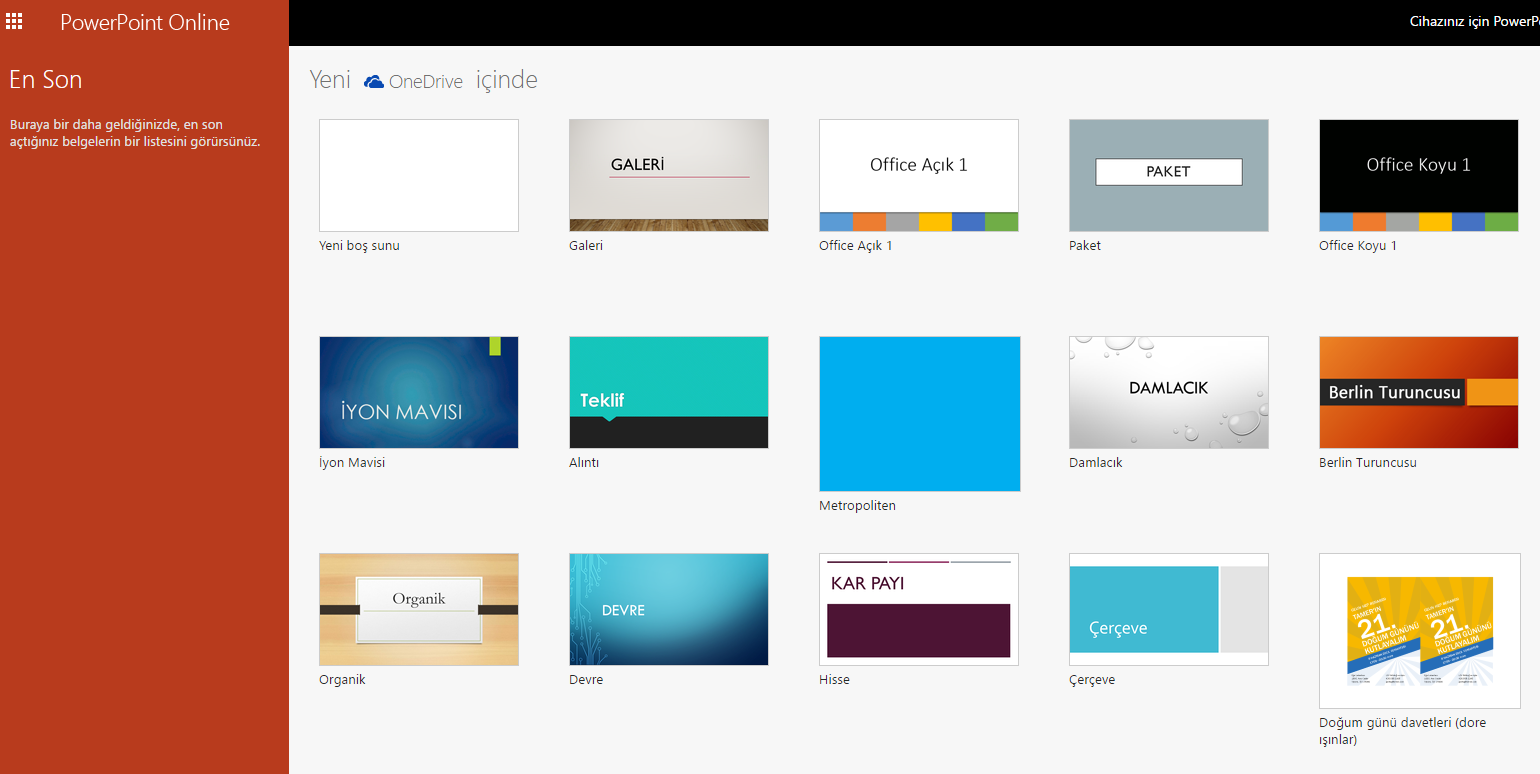
Task: Click the cut-off Cihazınız için PowerPoint link
Action: pyautogui.click(x=1474, y=21)
